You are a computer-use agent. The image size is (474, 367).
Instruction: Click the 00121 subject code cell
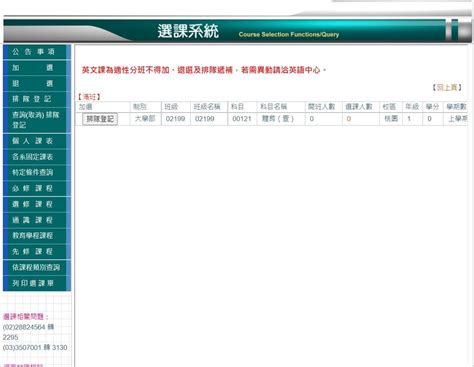(x=242, y=119)
